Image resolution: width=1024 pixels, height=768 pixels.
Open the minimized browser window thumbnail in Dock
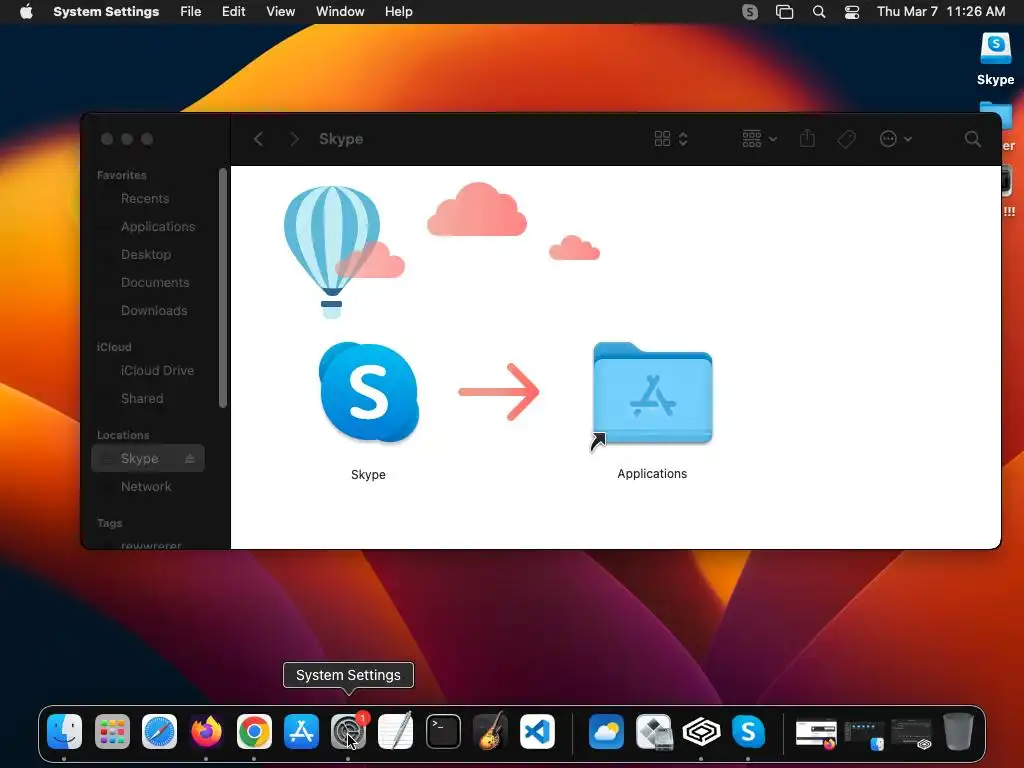816,733
